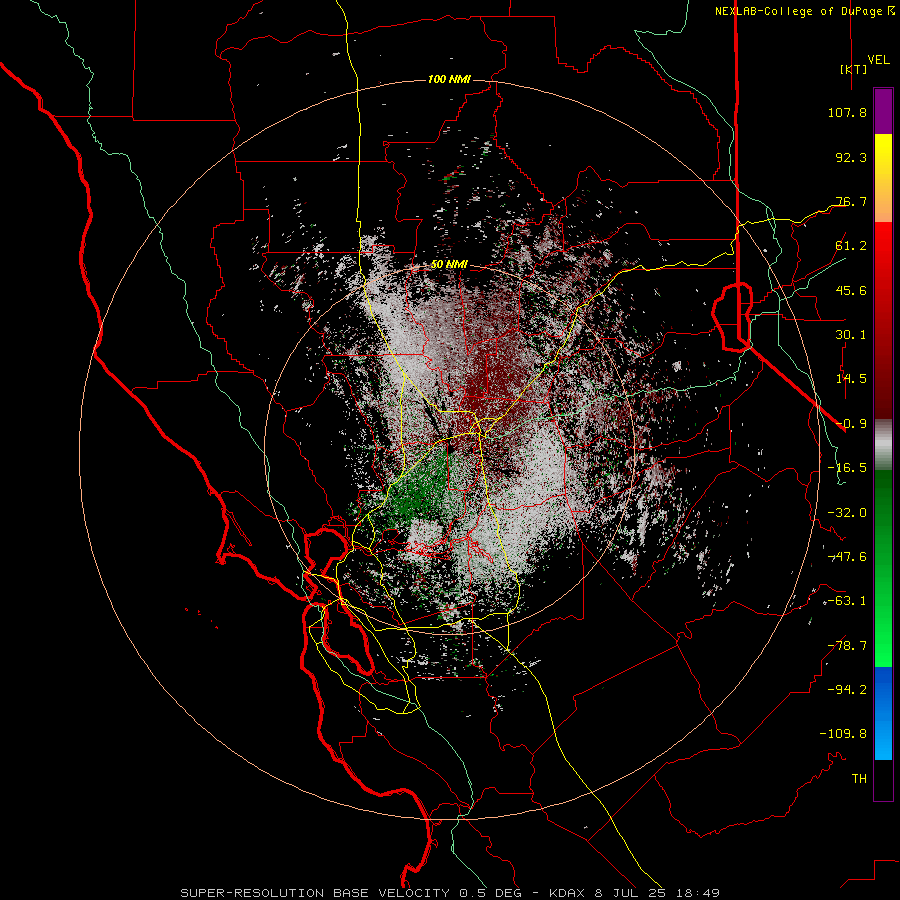Select the 30.1 legend value
The width and height of the screenshot is (900, 900).
coord(851,335)
